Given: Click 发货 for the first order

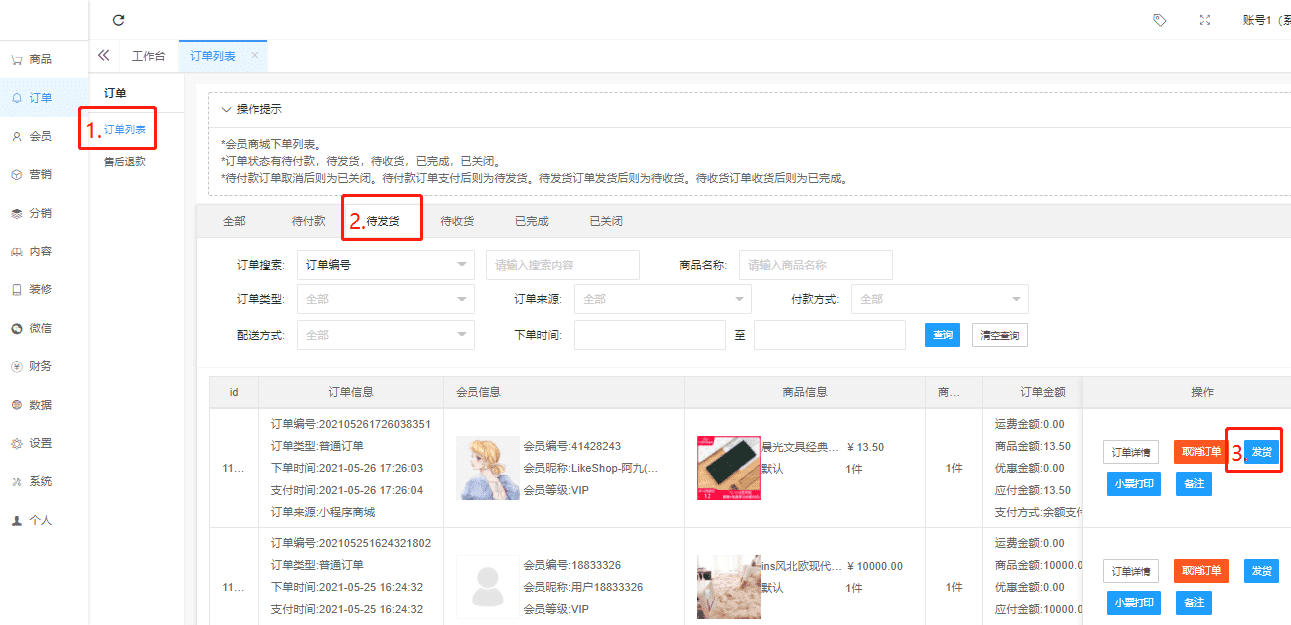Looking at the screenshot, I should coord(1262,452).
